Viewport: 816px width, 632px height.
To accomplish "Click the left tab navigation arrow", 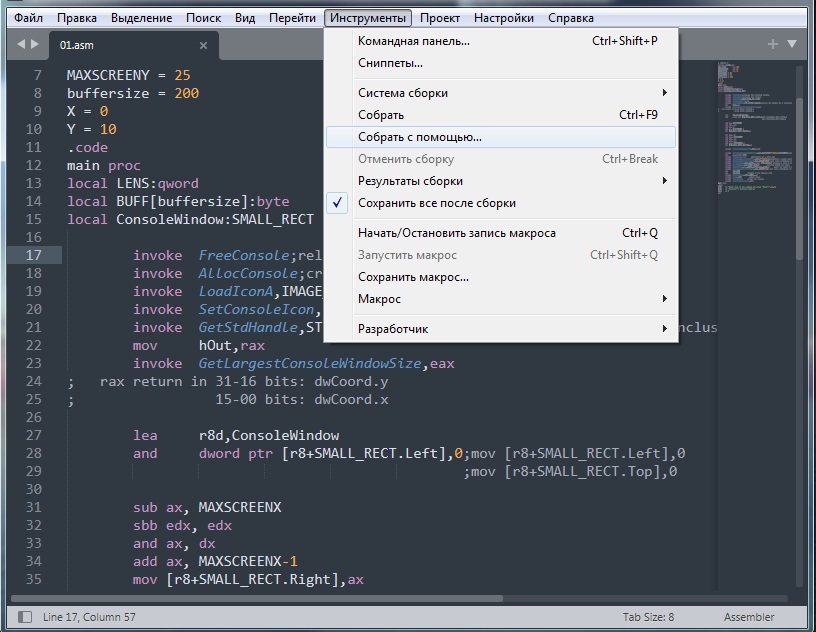I will point(21,45).
